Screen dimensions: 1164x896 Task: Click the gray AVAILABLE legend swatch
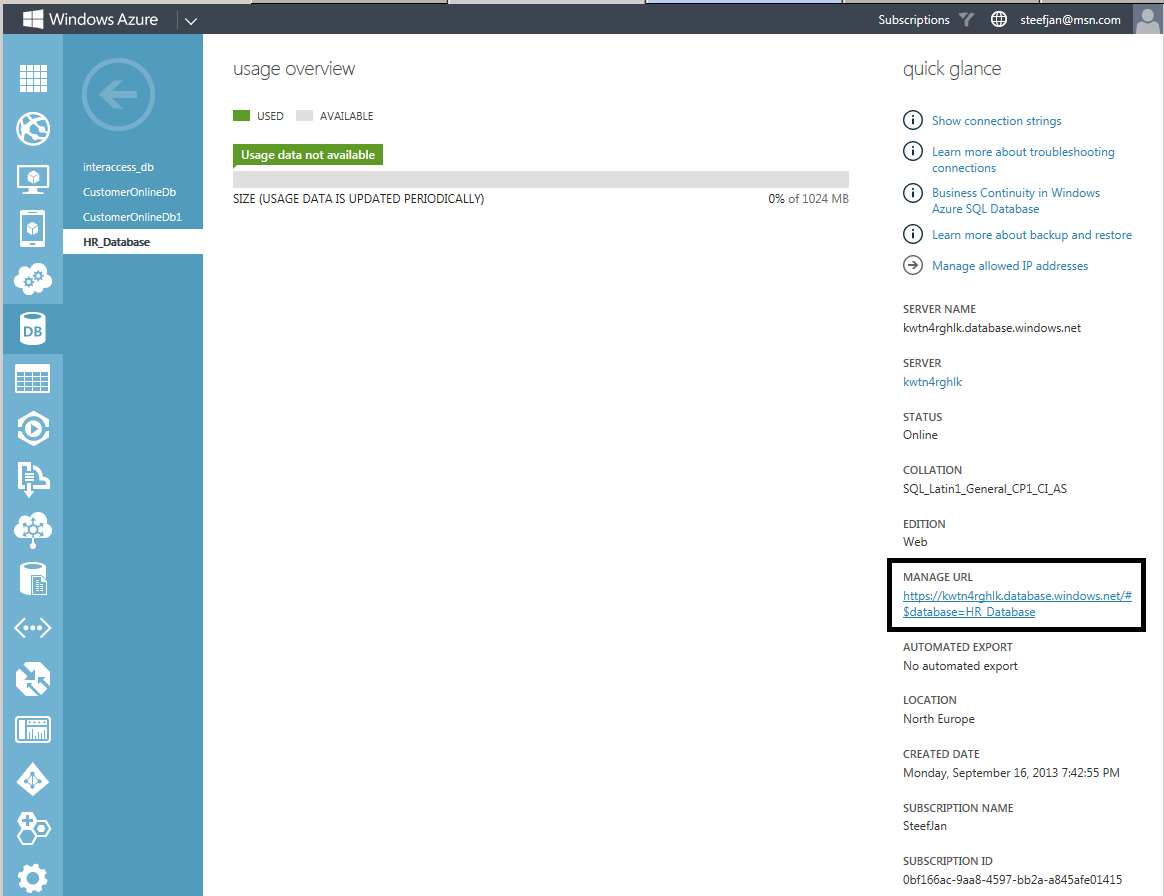pyautogui.click(x=304, y=116)
